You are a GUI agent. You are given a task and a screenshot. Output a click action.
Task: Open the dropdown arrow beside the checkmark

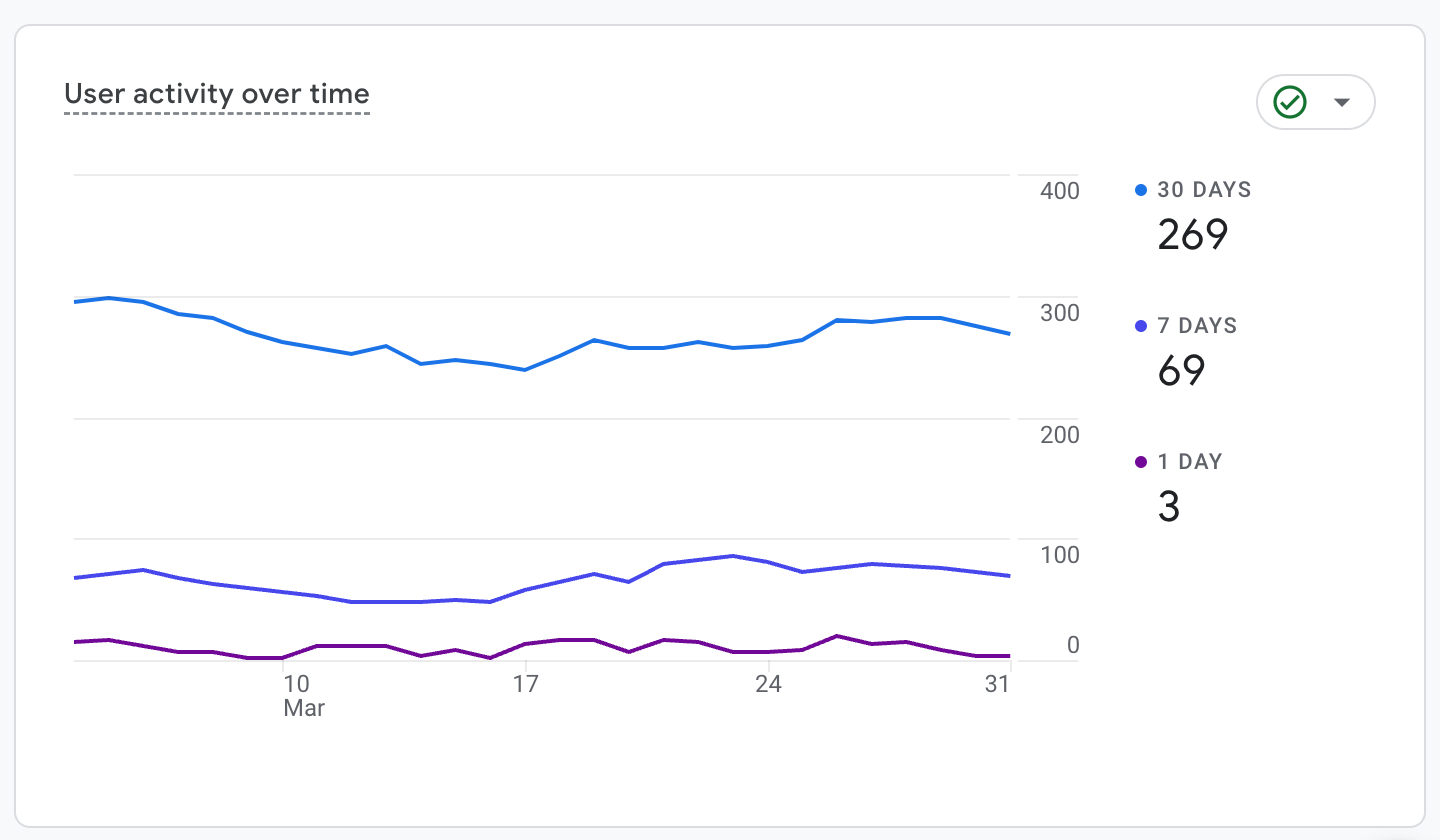(x=1342, y=102)
